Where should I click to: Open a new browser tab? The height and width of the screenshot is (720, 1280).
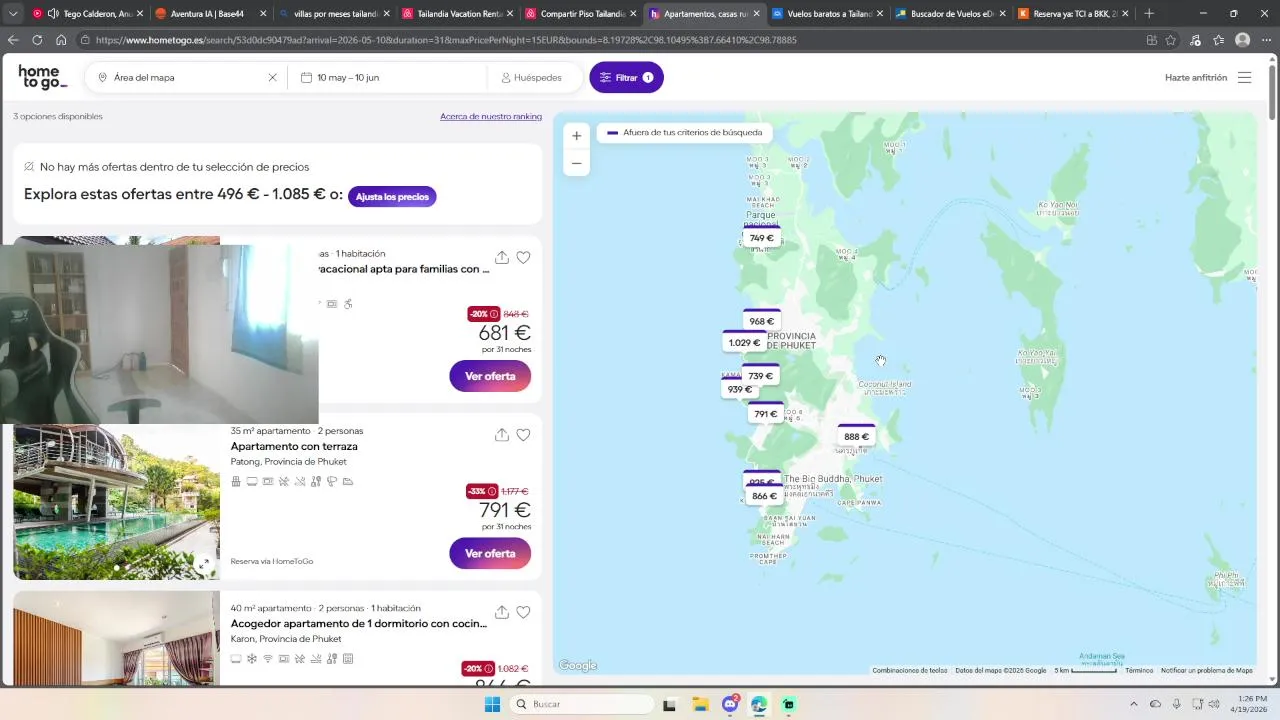coord(1149,14)
